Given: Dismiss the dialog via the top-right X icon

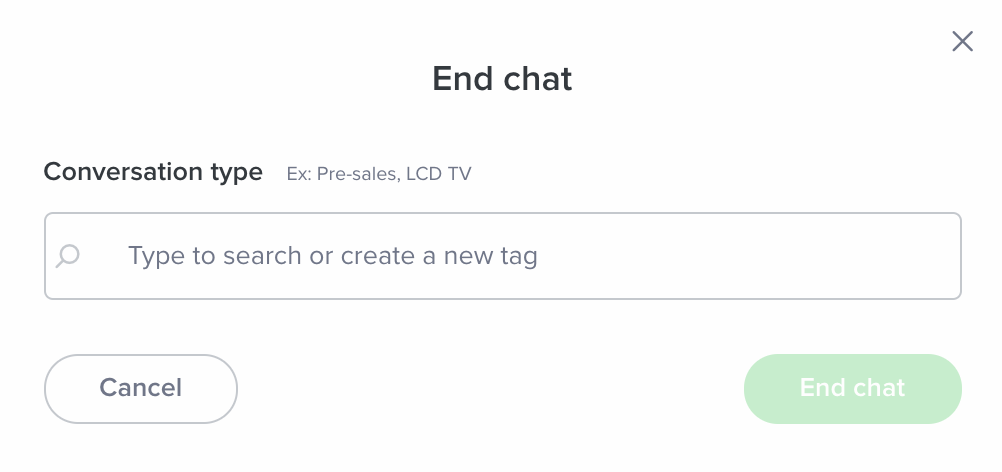Looking at the screenshot, I should click(962, 42).
